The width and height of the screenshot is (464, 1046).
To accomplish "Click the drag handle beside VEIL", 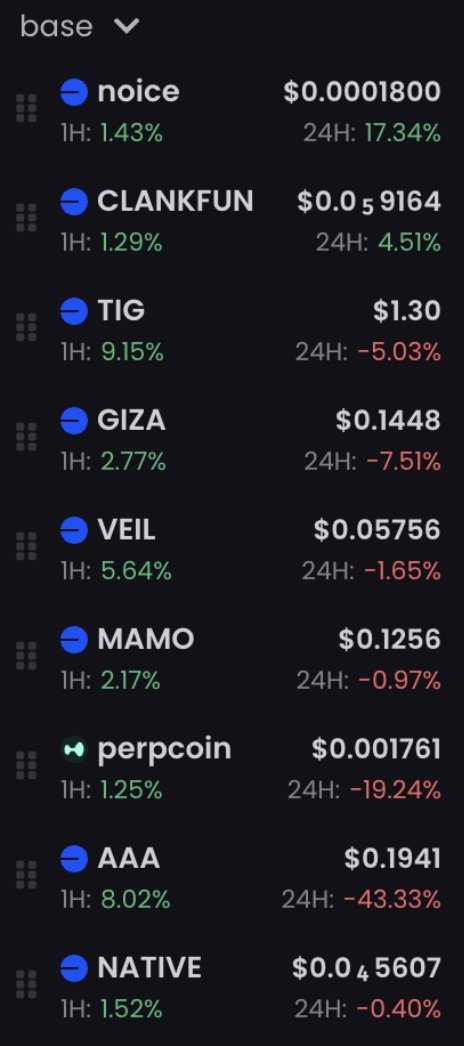I will pyautogui.click(x=26, y=546).
